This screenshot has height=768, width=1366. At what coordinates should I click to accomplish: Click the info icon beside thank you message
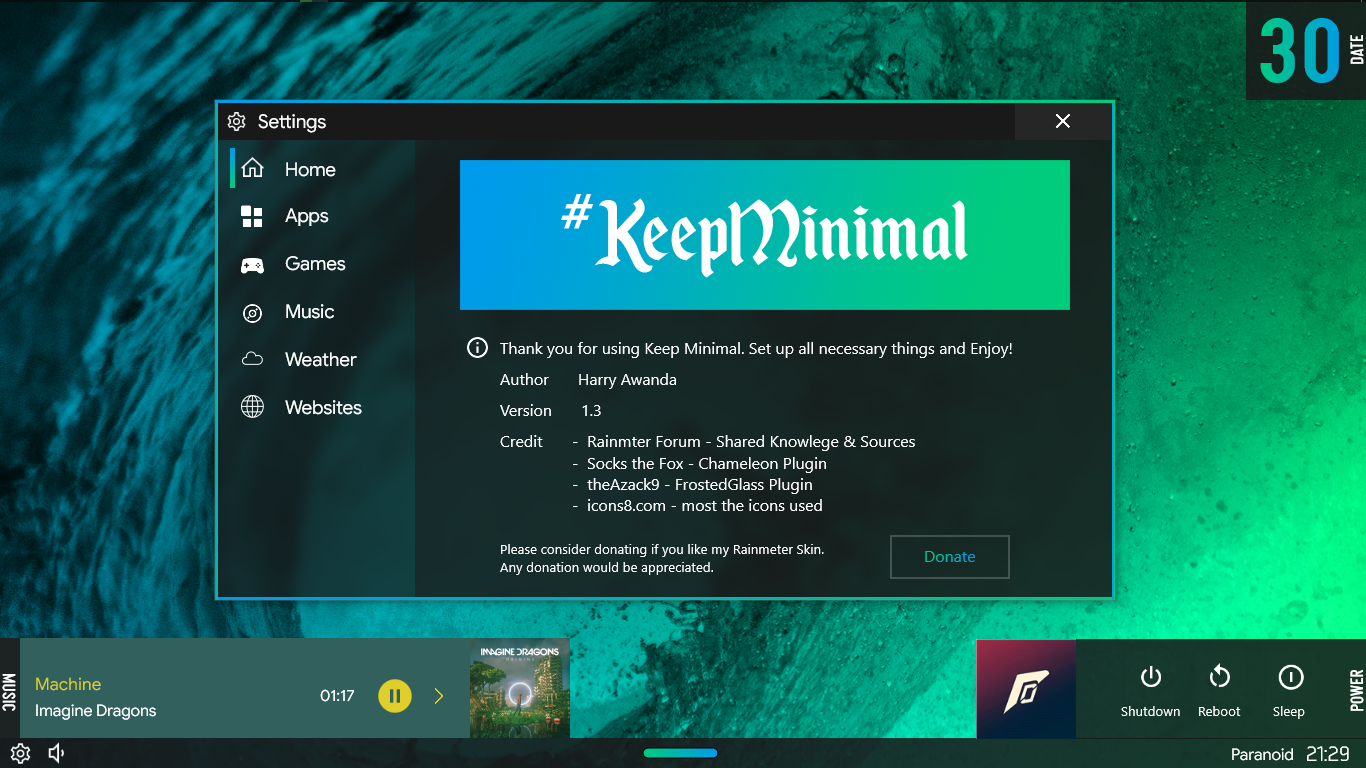(x=478, y=348)
